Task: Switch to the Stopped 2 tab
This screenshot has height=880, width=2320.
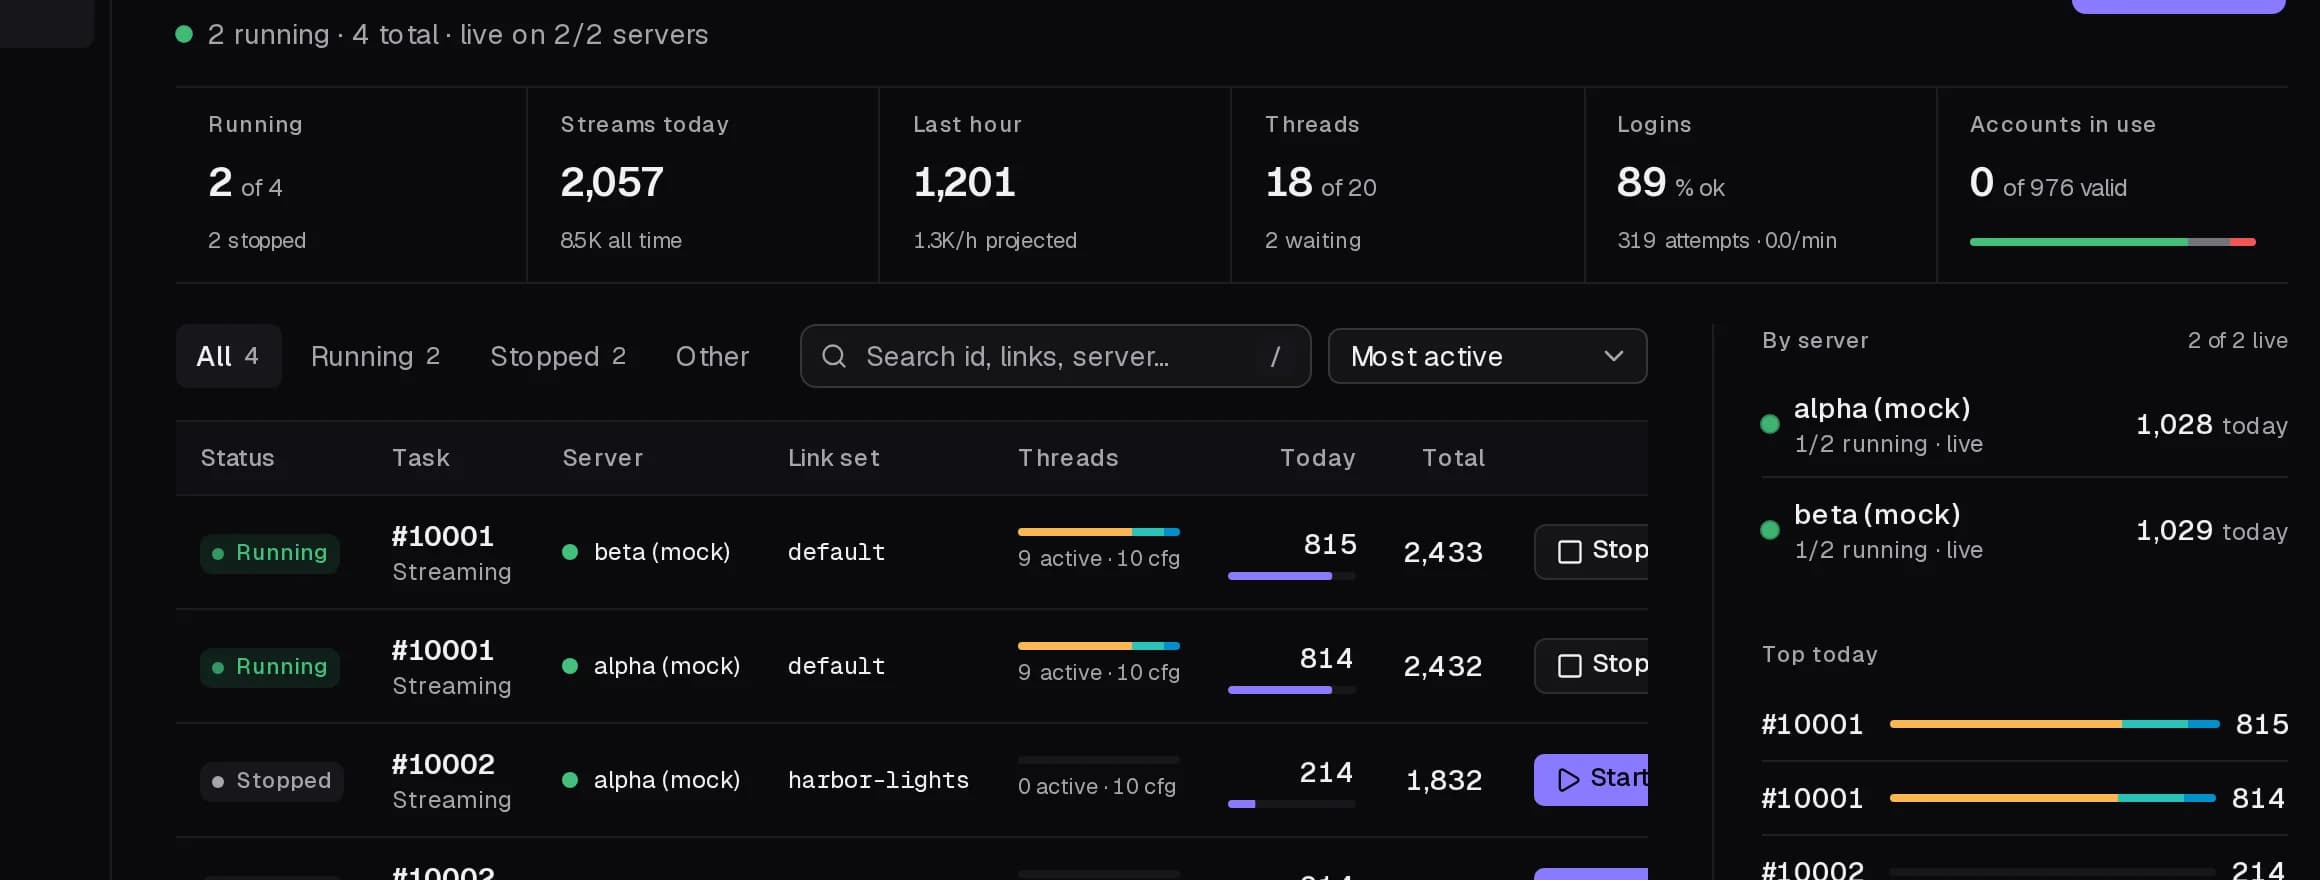Action: 558,356
